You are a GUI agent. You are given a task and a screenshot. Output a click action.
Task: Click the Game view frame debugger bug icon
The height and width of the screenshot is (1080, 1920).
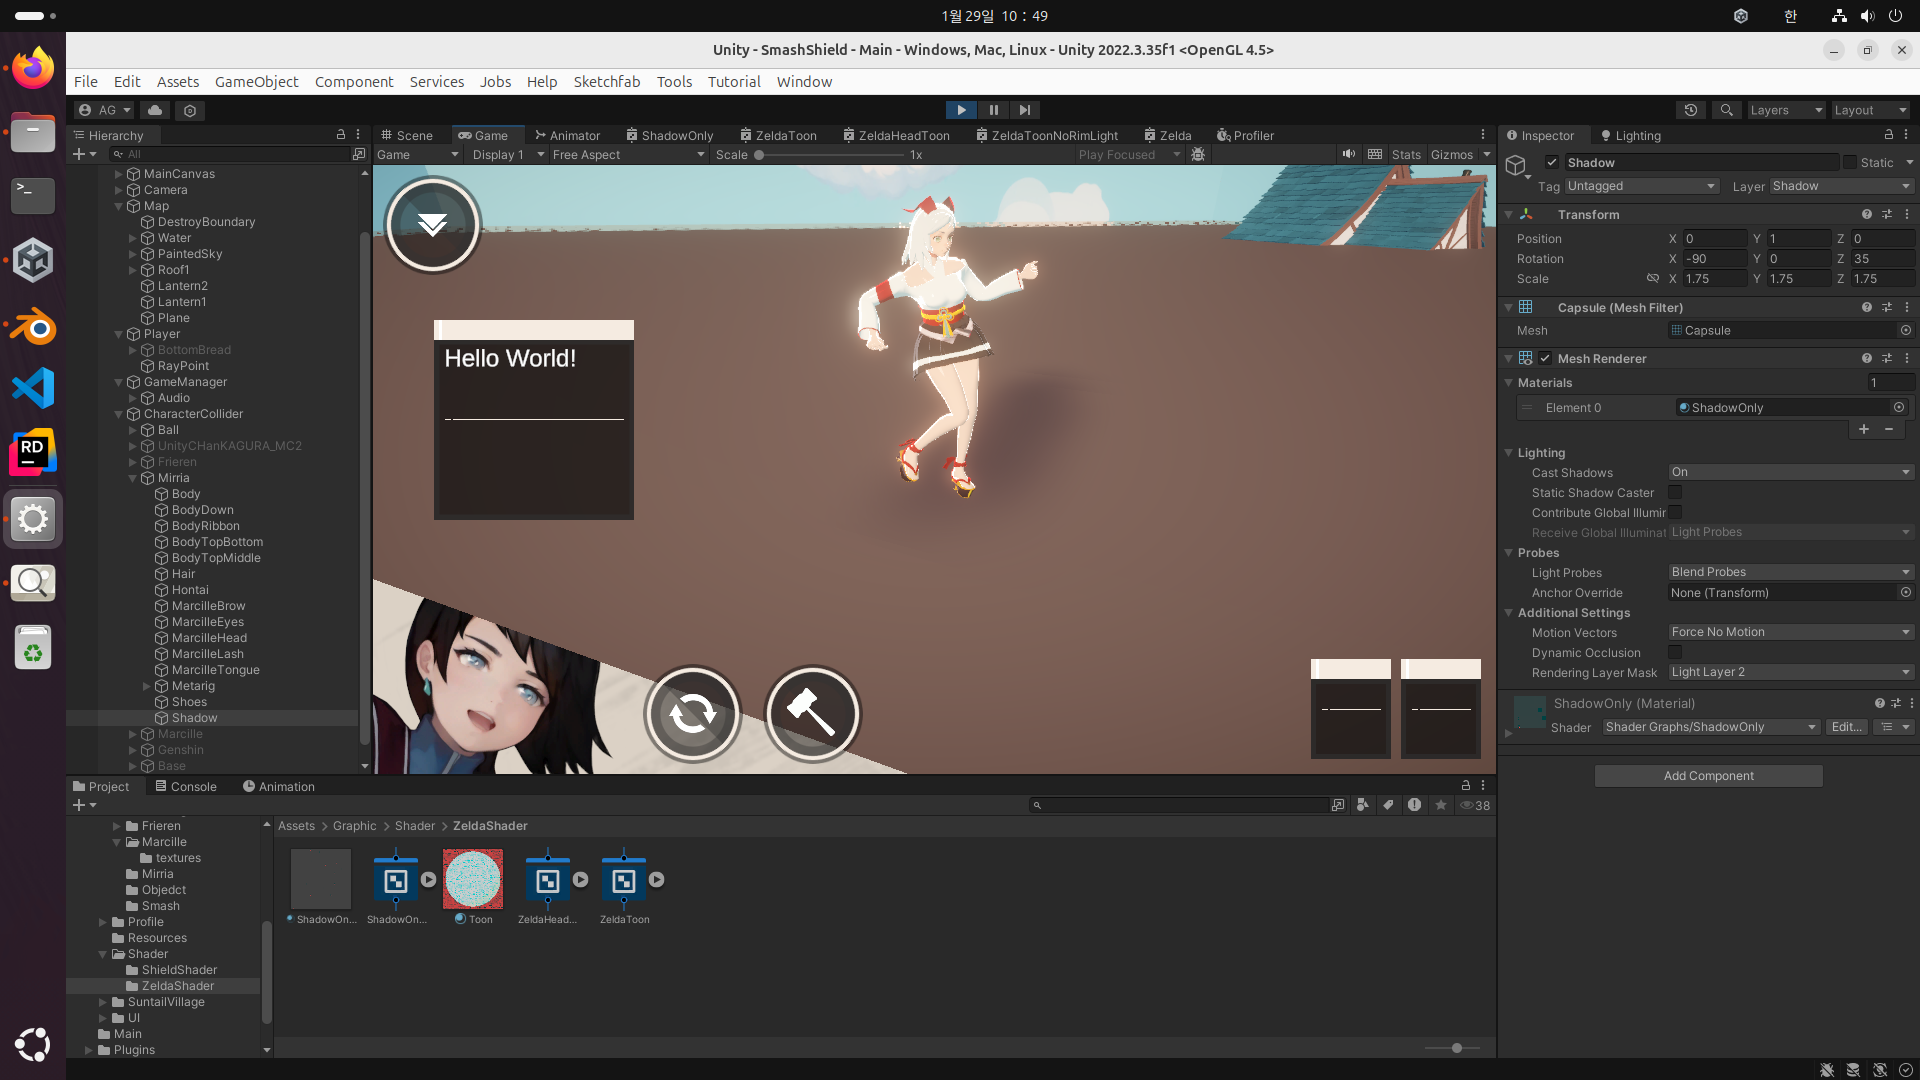[1198, 154]
